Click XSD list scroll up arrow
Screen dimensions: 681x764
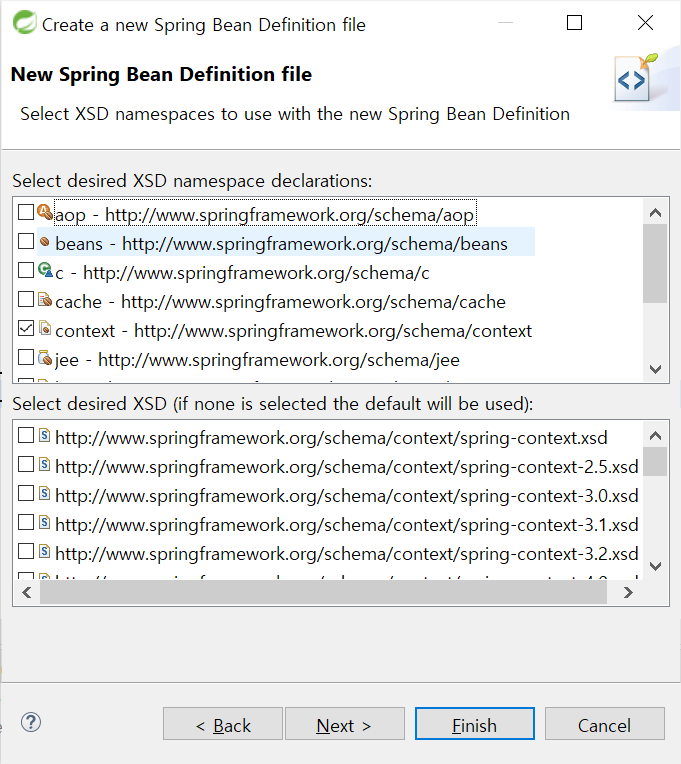[x=655, y=436]
